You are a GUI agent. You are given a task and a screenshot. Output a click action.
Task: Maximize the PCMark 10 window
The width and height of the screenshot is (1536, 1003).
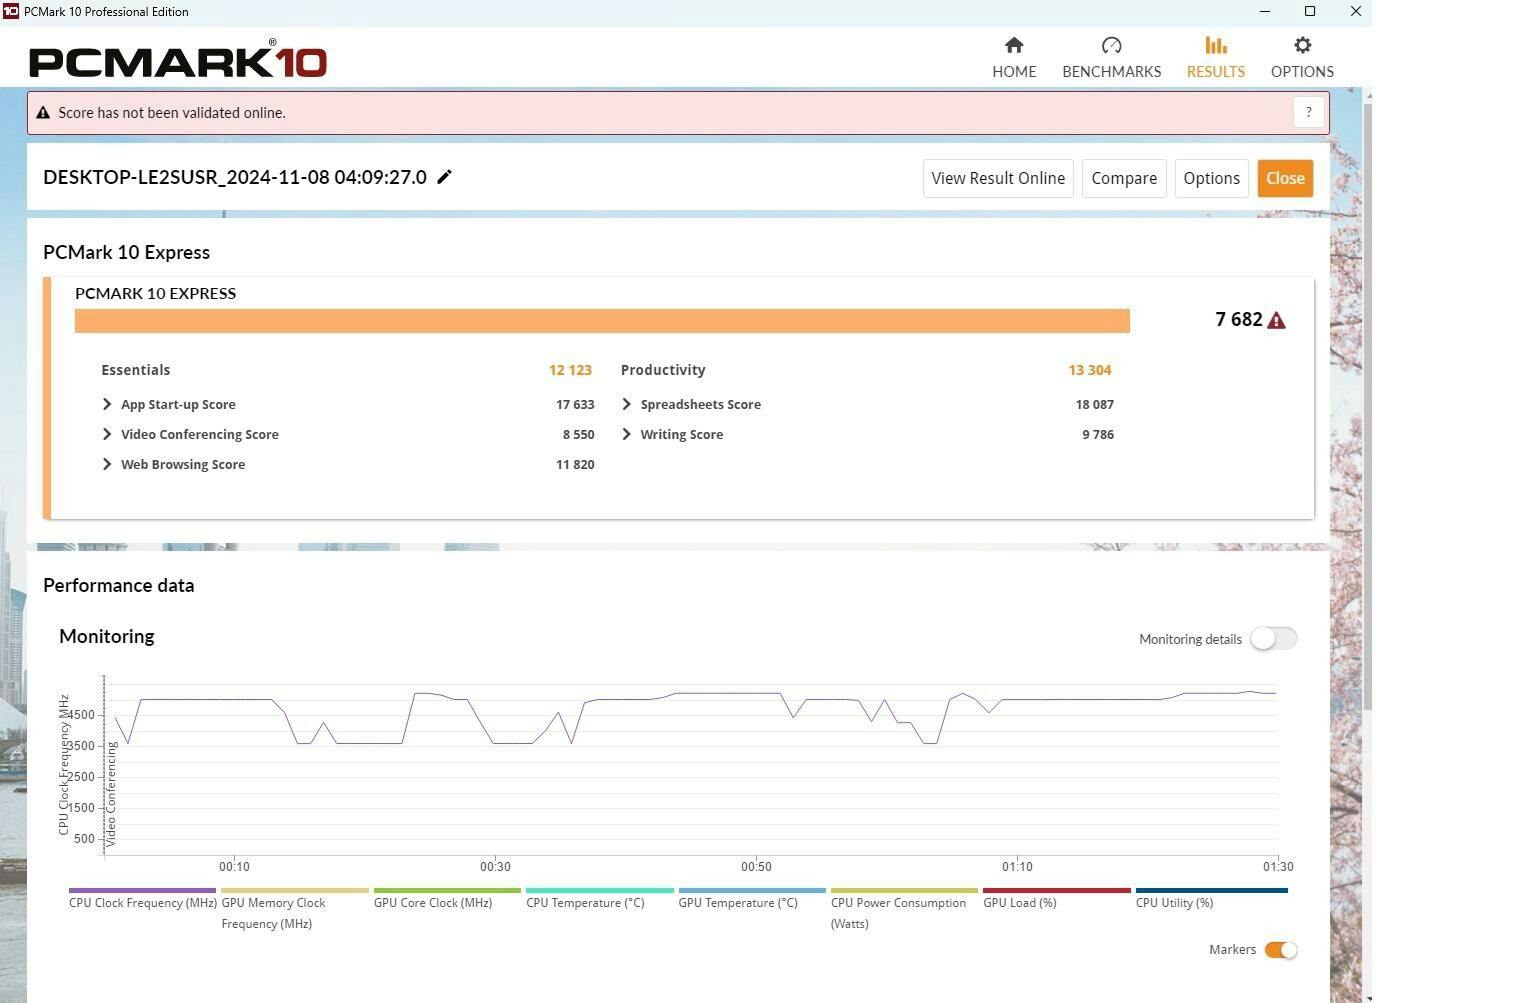pos(1310,11)
